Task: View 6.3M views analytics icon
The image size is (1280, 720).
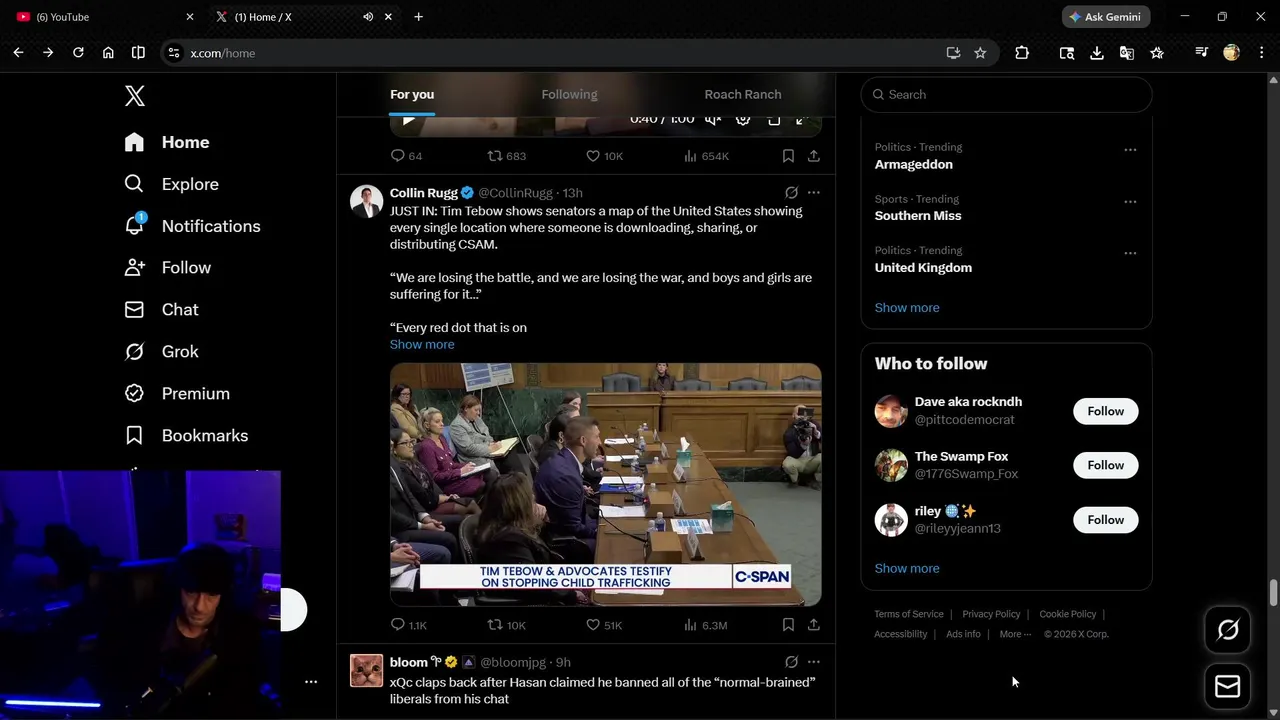Action: pos(706,625)
